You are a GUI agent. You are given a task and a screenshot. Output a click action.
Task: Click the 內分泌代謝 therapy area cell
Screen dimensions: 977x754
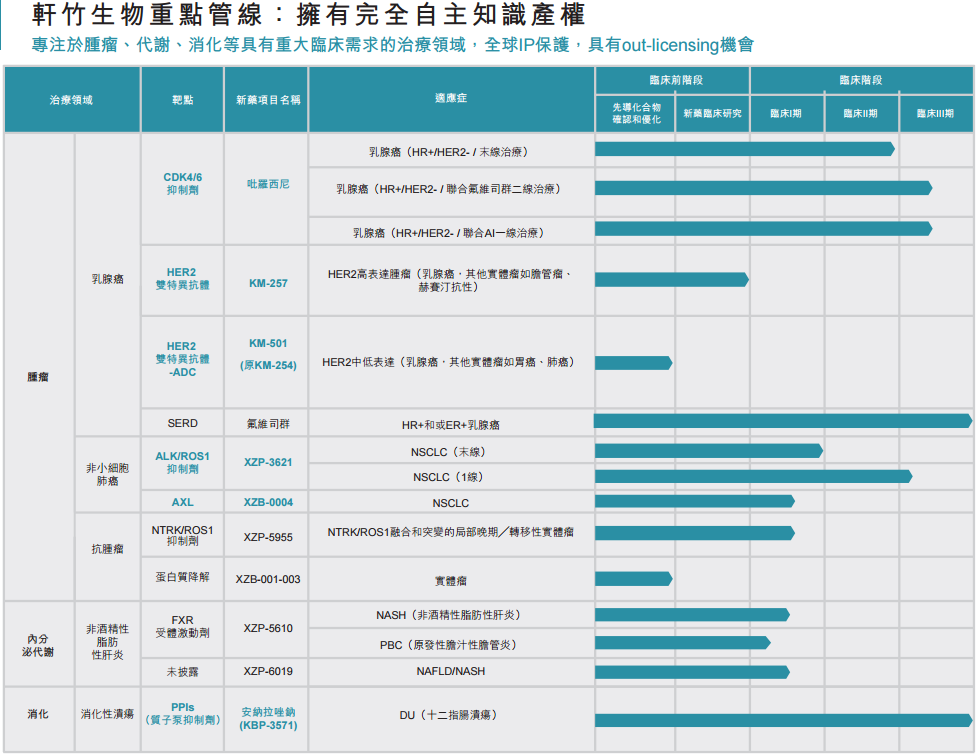click(x=38, y=646)
